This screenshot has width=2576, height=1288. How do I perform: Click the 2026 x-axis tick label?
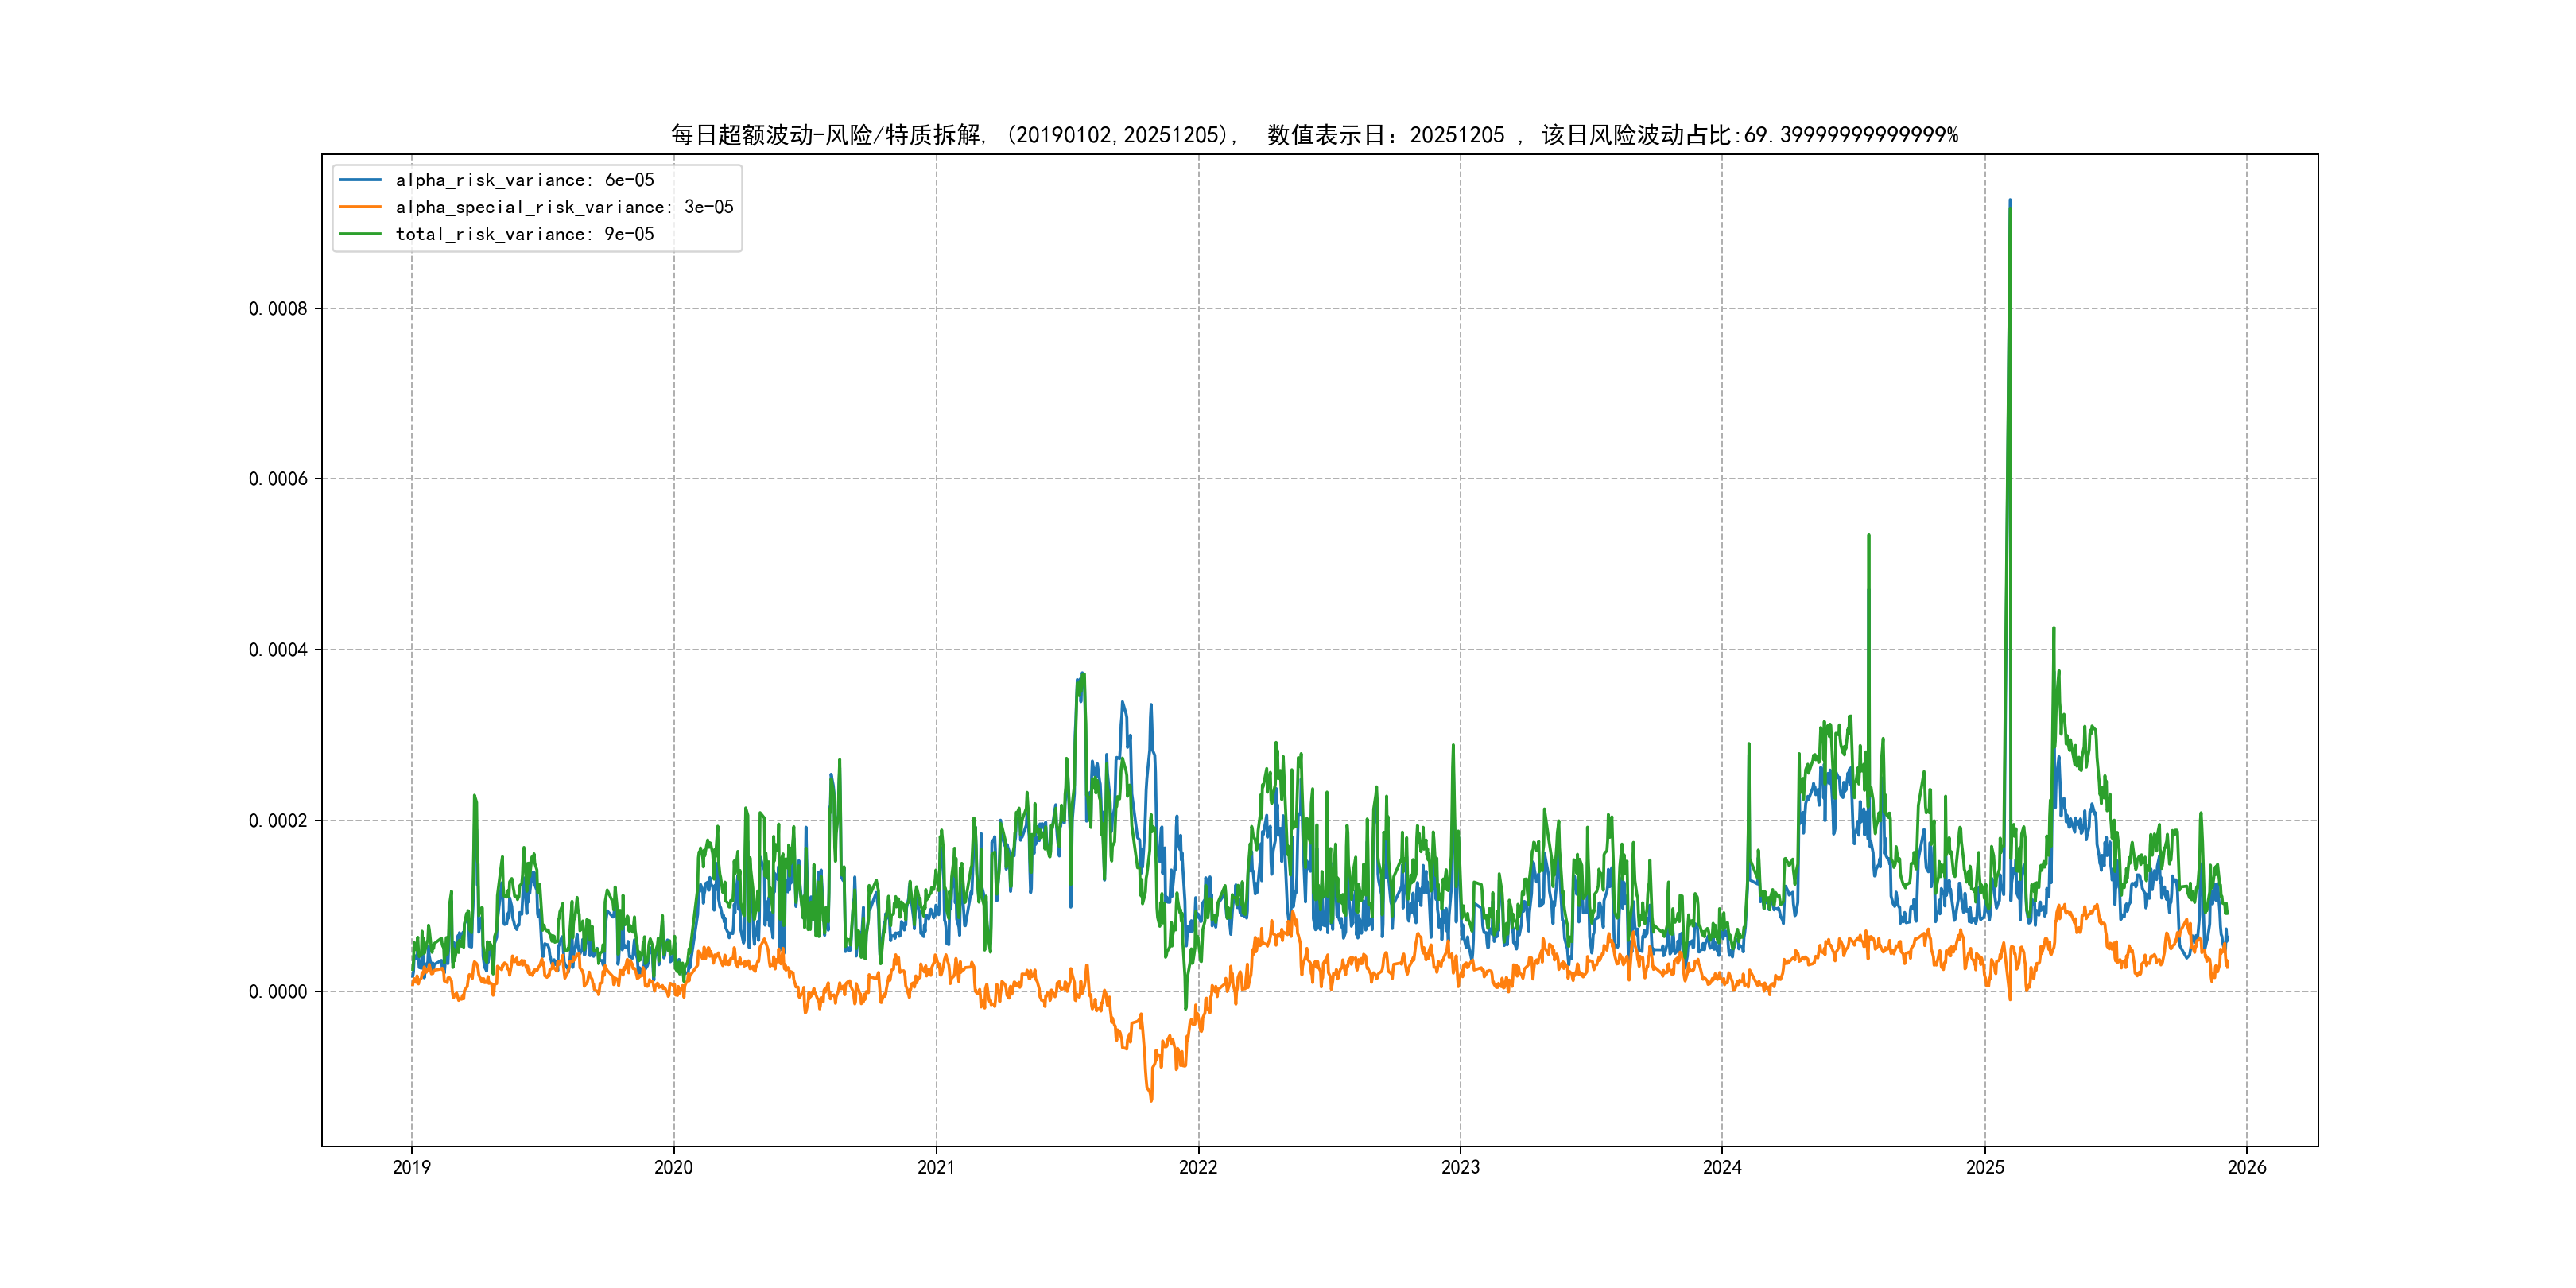(2247, 1167)
